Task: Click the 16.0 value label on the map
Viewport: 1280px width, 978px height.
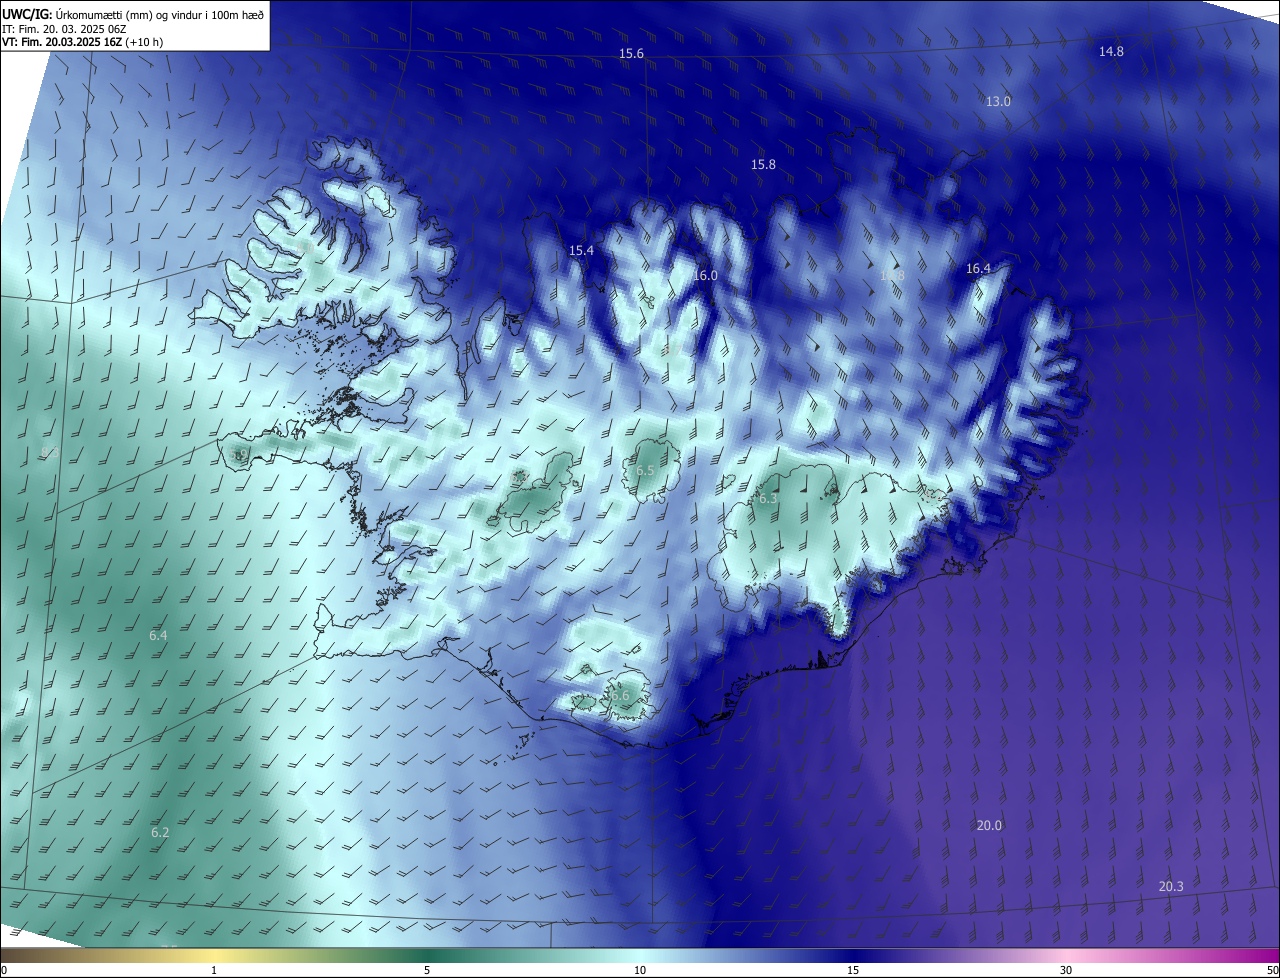Action: tap(706, 276)
